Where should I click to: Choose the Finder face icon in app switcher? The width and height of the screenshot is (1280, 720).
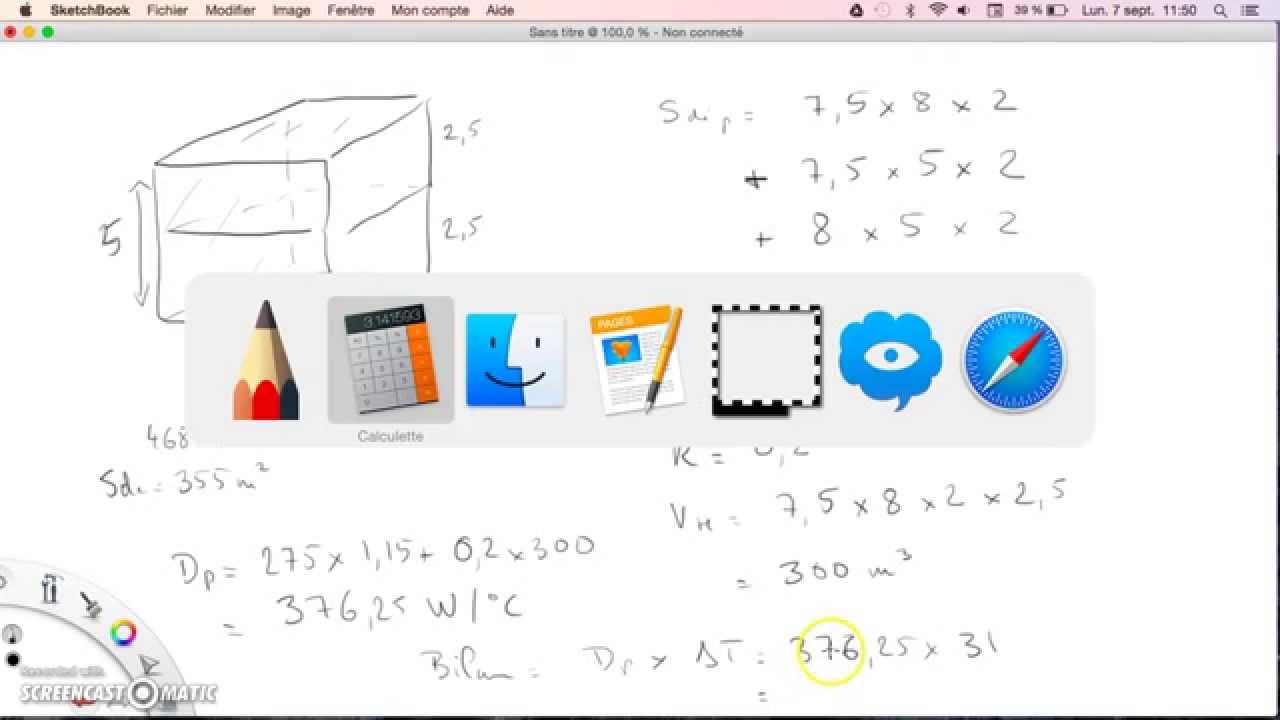coord(516,360)
